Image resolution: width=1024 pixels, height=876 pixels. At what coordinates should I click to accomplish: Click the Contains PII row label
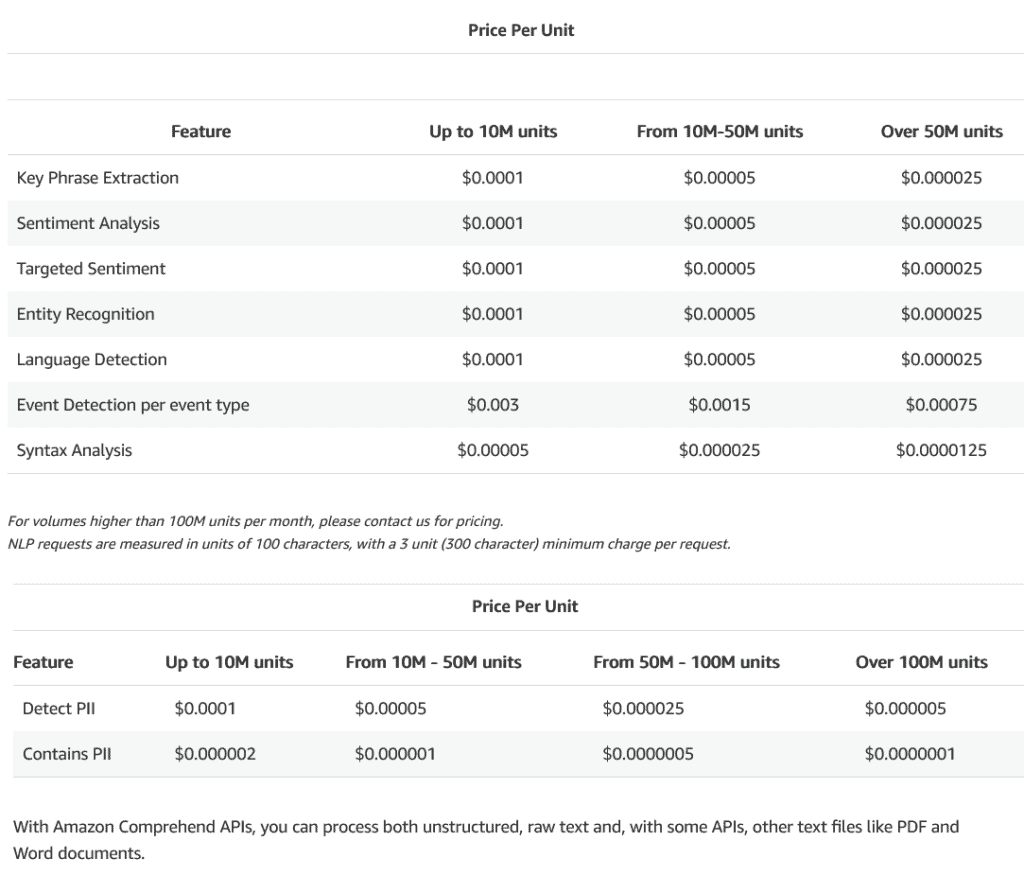pyautogui.click(x=67, y=754)
